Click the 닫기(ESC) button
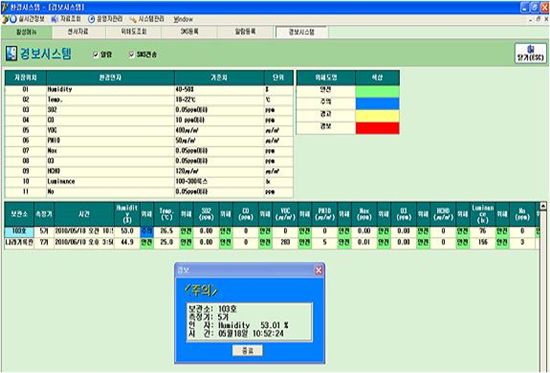The height and width of the screenshot is (373, 550). tap(531, 53)
